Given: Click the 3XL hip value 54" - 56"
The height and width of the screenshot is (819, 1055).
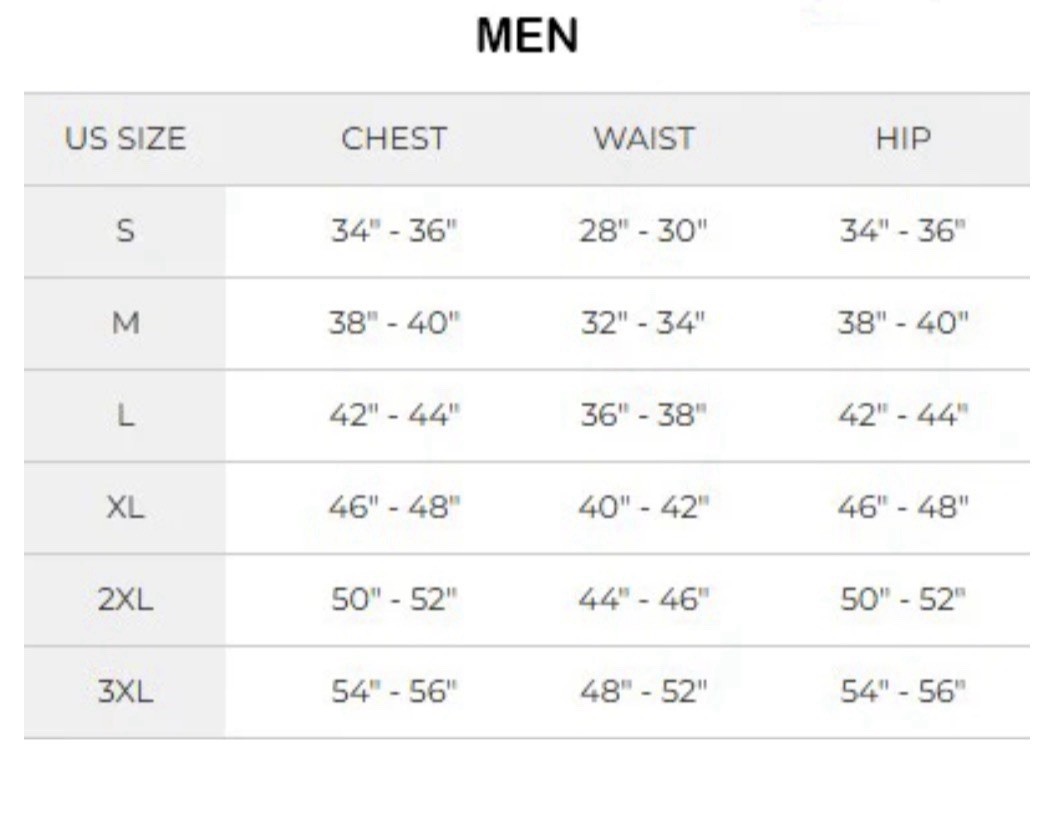Looking at the screenshot, I should 903,692.
